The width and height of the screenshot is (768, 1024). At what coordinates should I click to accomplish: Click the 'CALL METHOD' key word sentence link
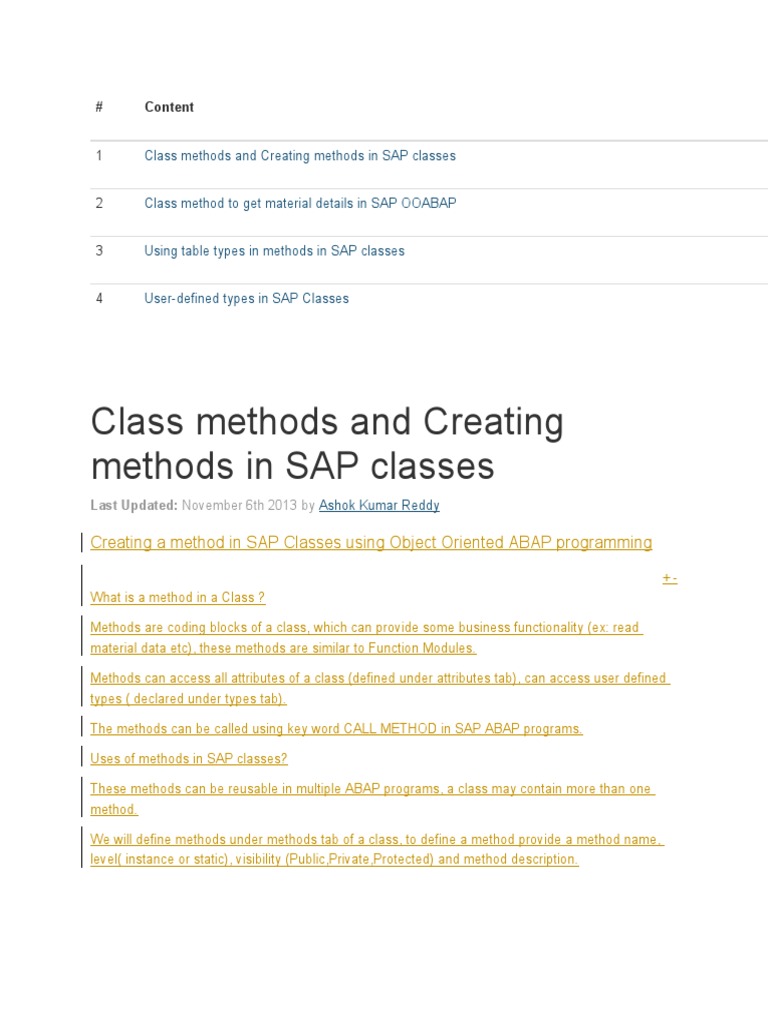[336, 729]
